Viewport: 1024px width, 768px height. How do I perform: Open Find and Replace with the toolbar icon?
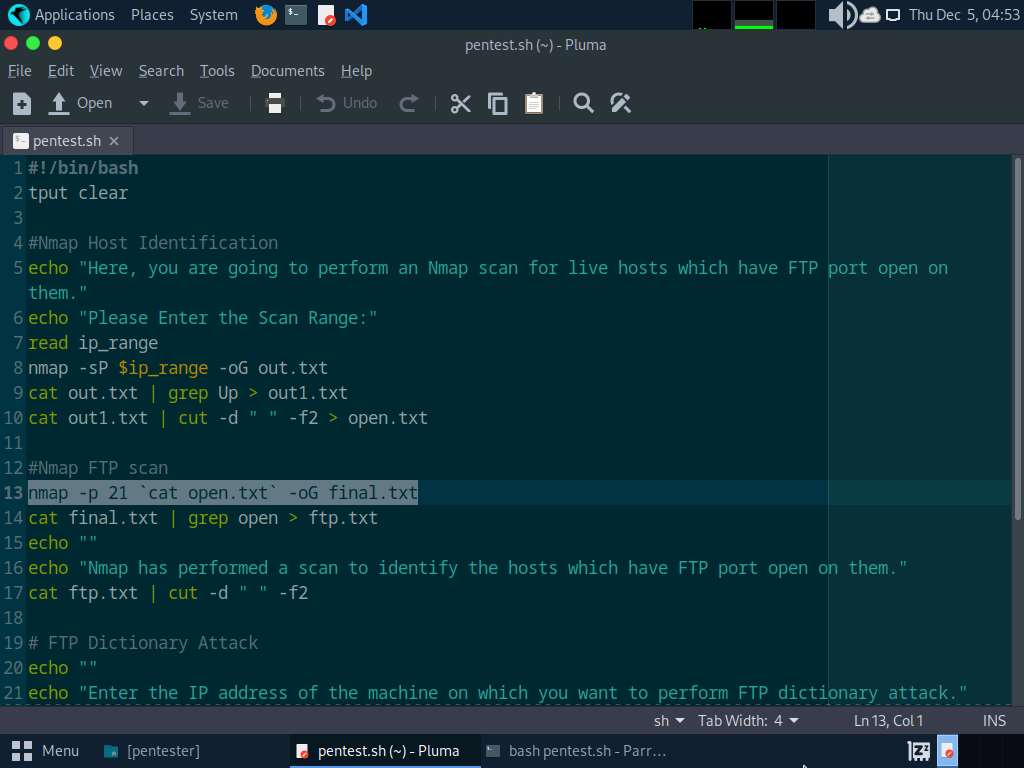coord(620,103)
